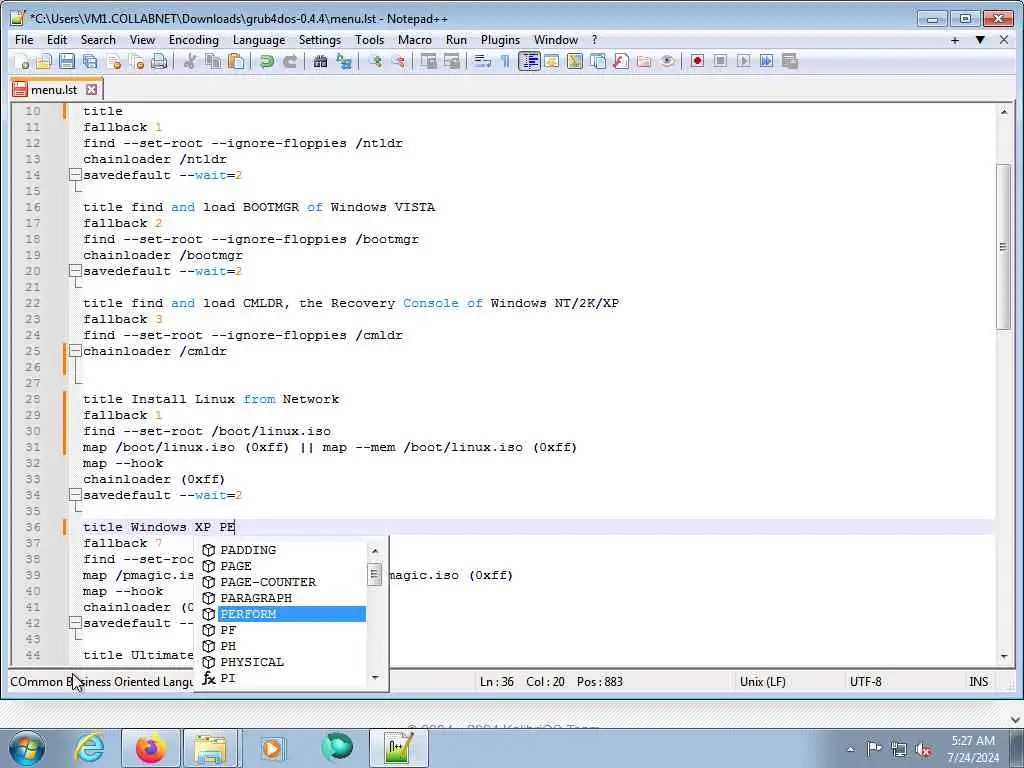
Task: Open the document list dropdown arrow
Action: 980,40
